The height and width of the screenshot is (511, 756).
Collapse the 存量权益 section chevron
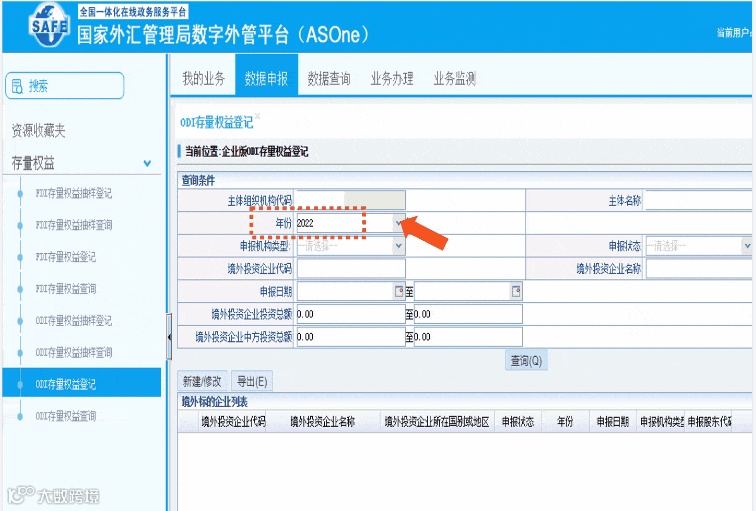(x=148, y=163)
